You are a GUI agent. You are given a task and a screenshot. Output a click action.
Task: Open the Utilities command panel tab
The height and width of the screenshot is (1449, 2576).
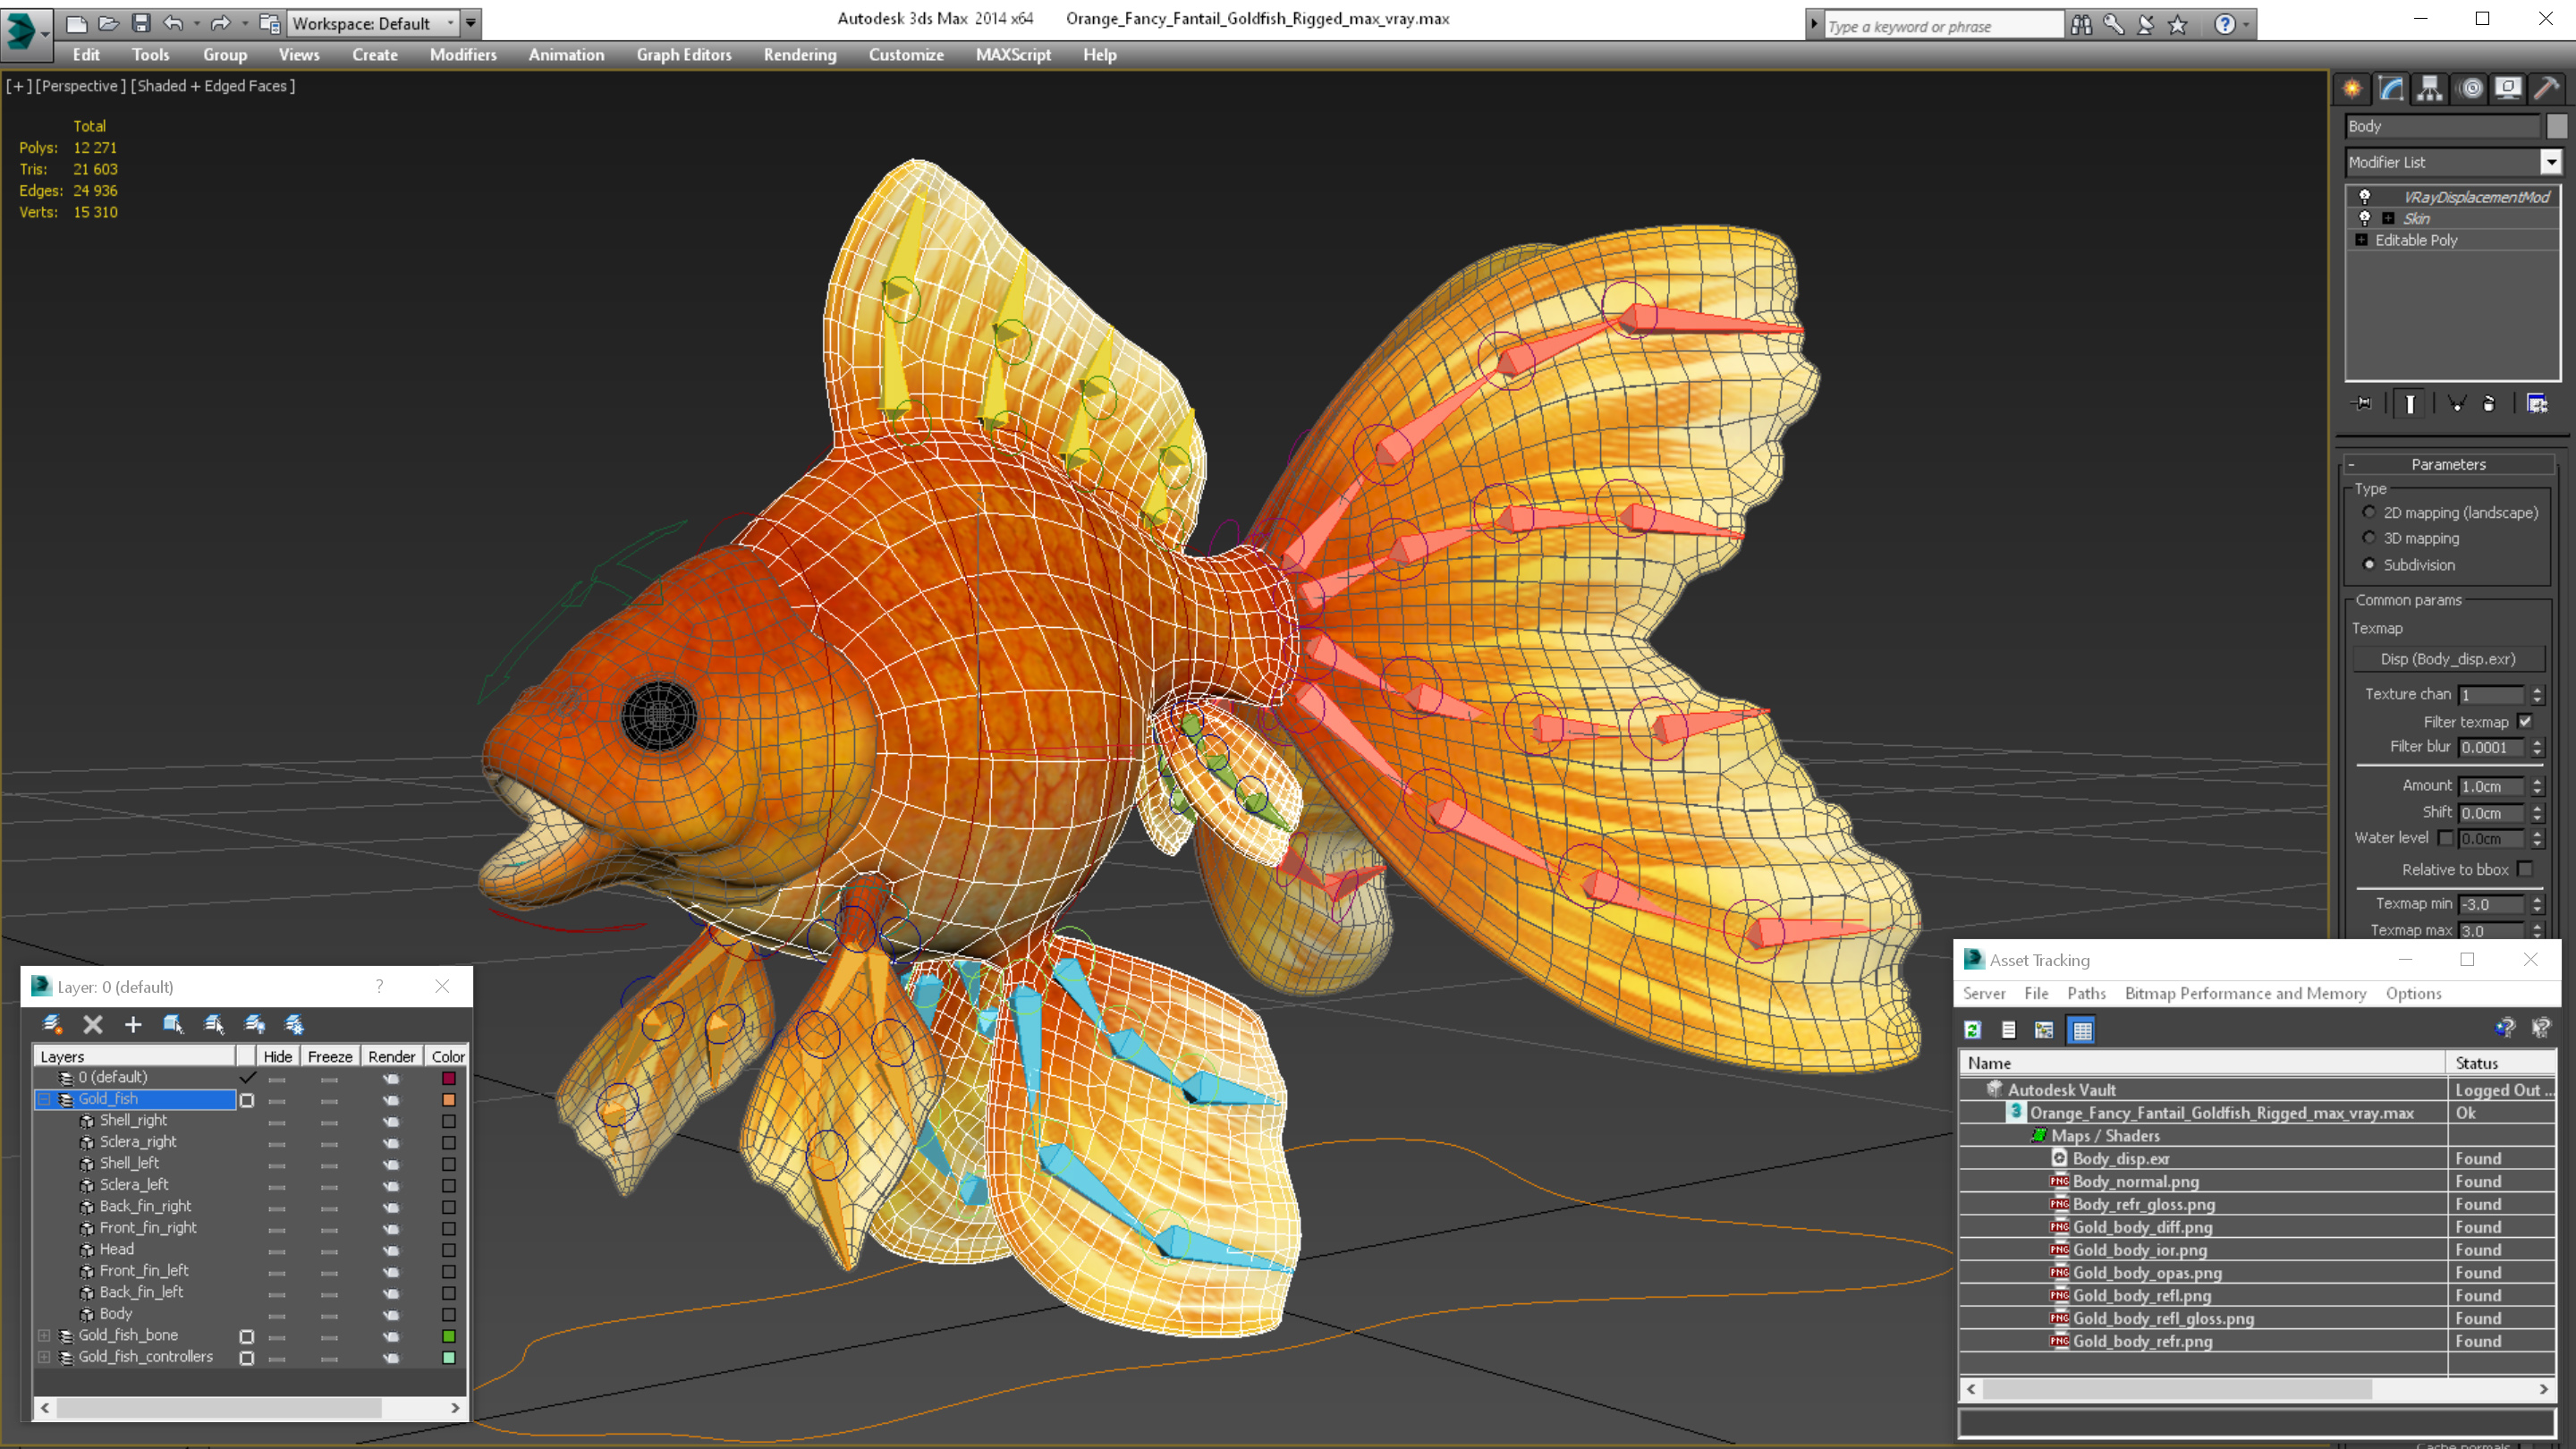2547,89
